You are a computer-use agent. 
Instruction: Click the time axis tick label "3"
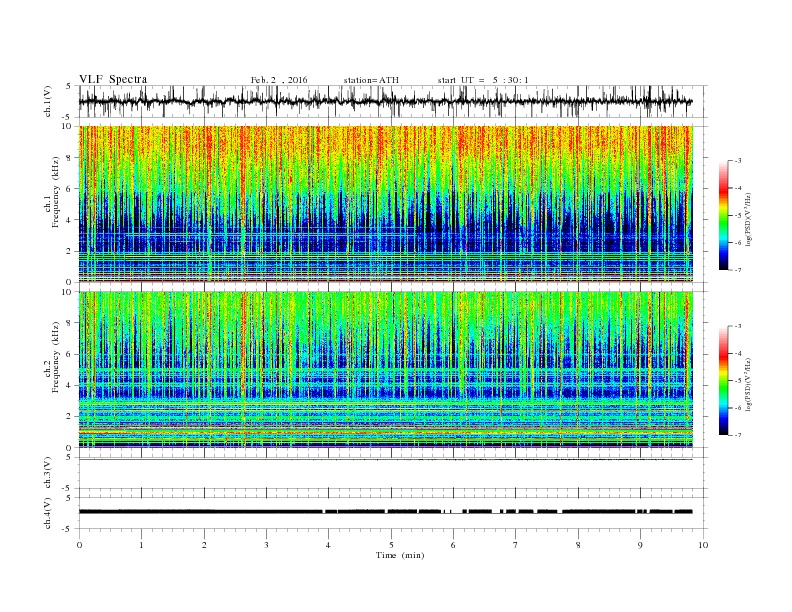point(266,545)
